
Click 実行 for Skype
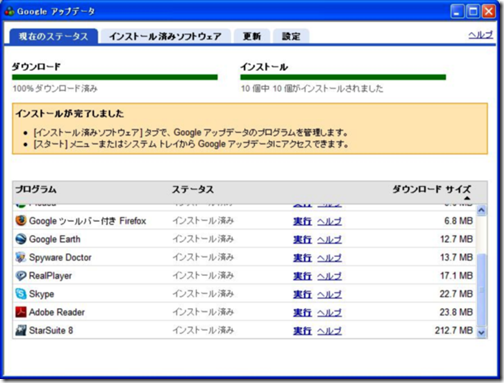pos(302,294)
